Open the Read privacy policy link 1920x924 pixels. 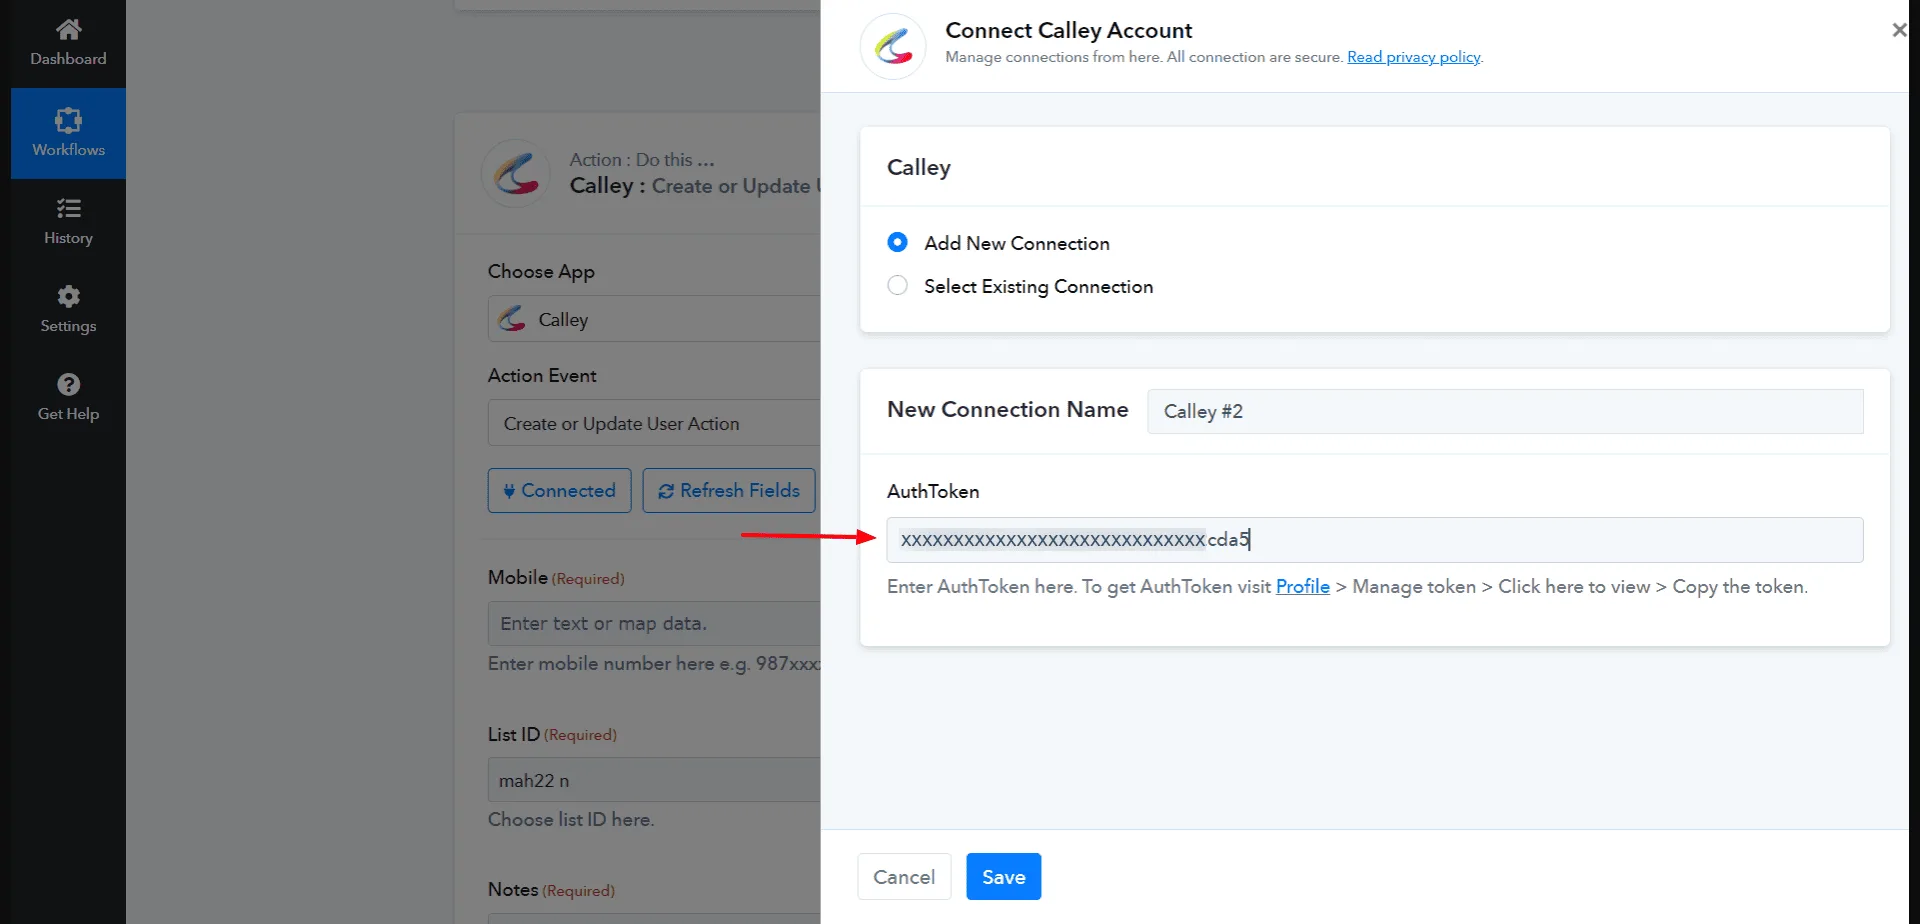tap(1413, 57)
